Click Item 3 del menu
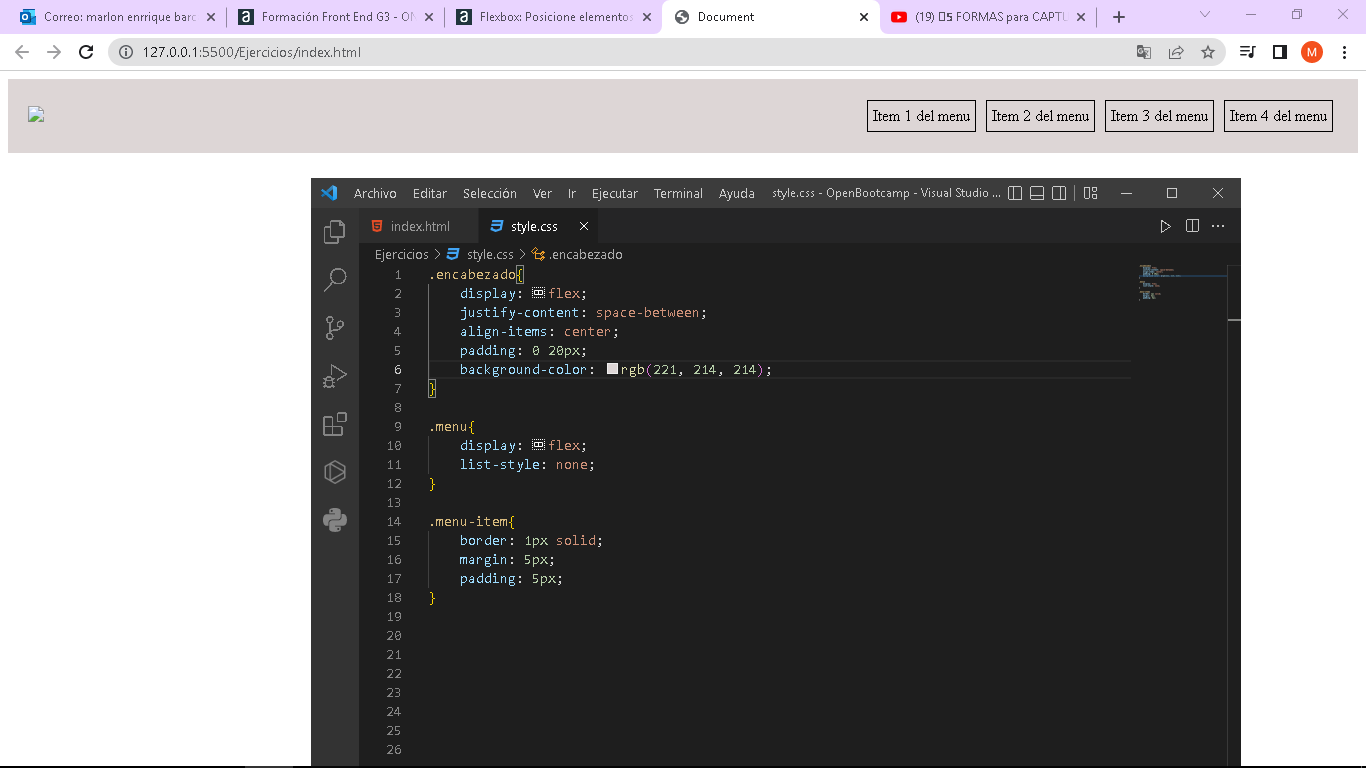1366x768 pixels. 1159,116
